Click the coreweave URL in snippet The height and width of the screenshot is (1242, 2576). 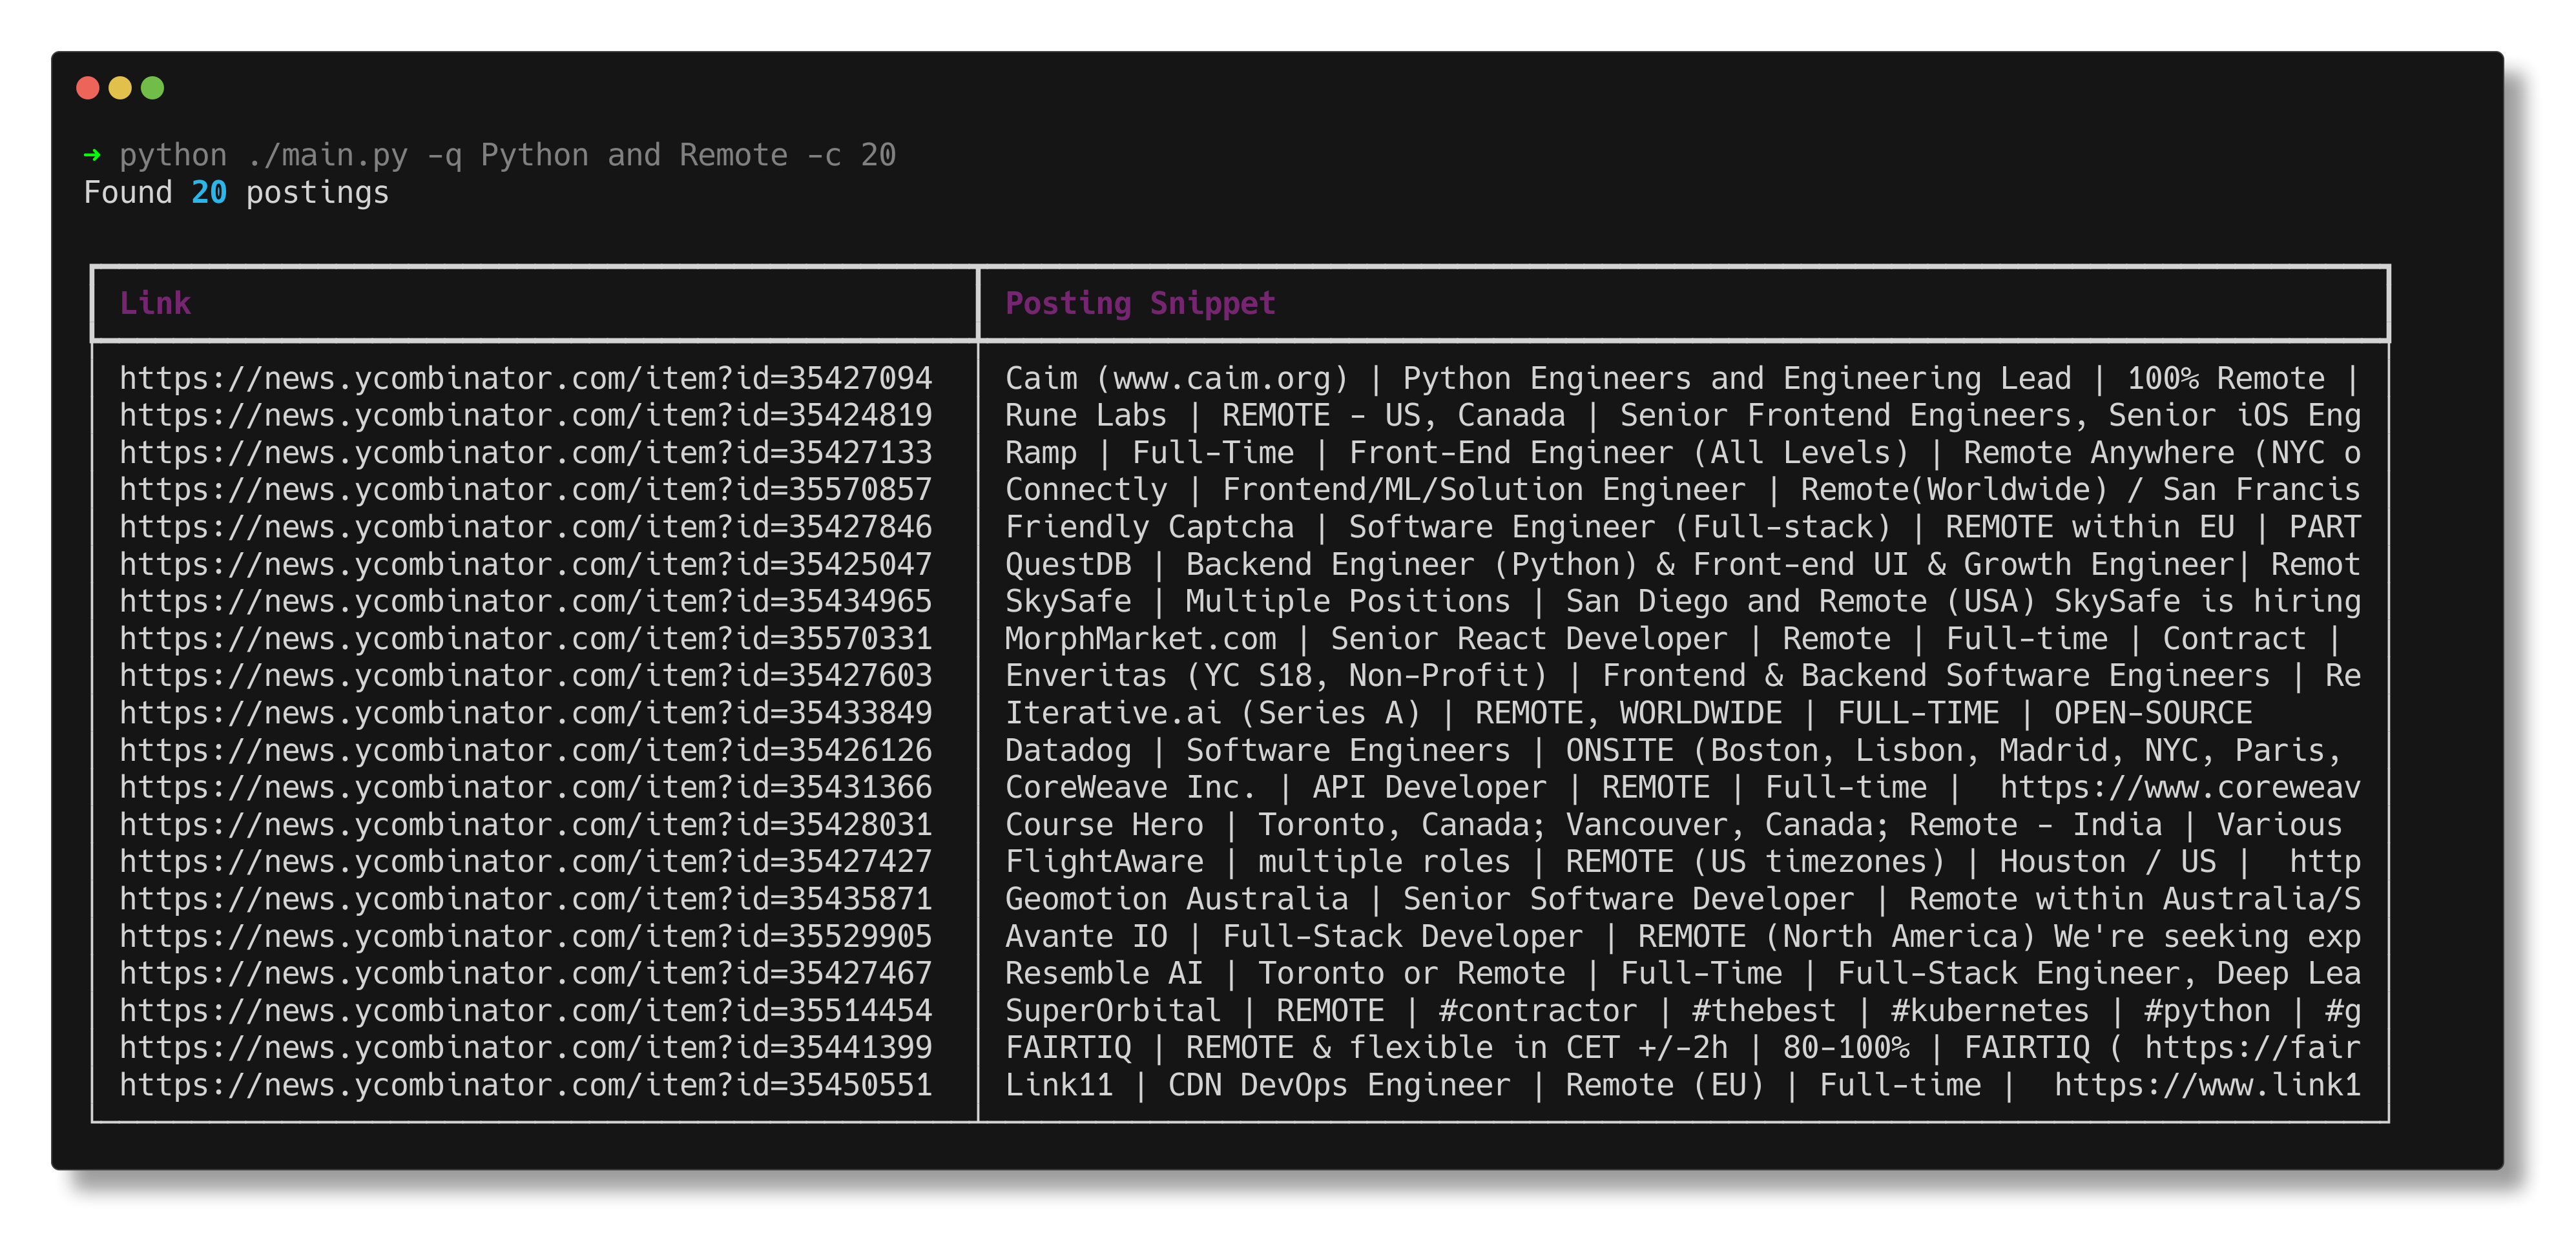point(2180,787)
